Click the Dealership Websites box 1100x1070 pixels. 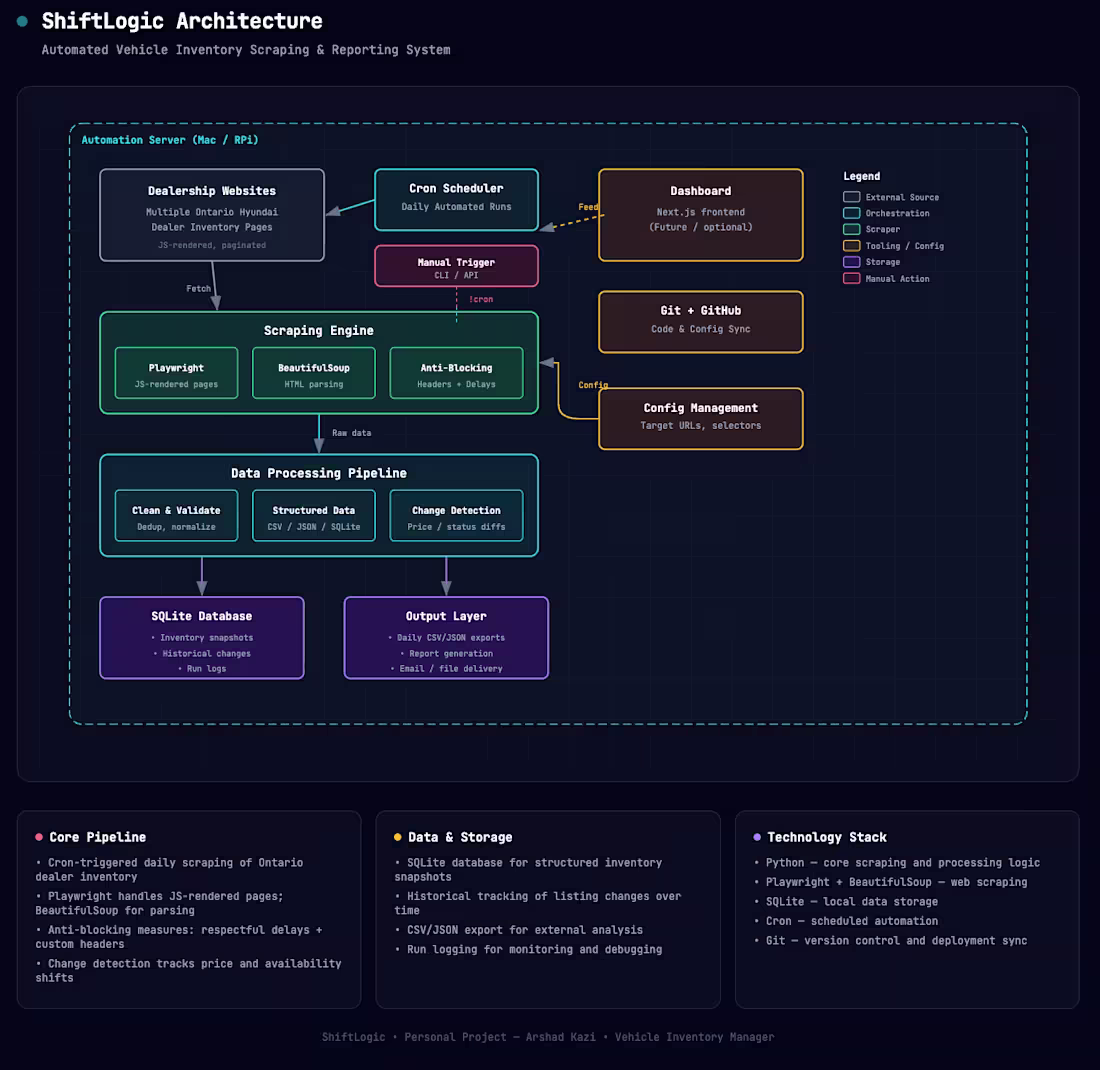click(212, 215)
